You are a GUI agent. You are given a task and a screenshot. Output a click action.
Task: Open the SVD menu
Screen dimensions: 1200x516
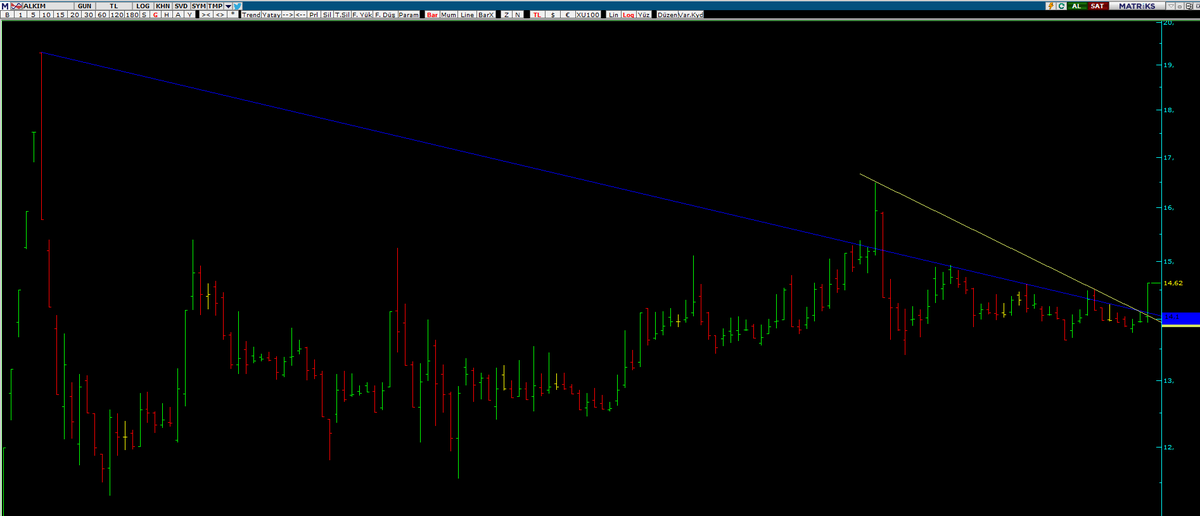click(181, 6)
